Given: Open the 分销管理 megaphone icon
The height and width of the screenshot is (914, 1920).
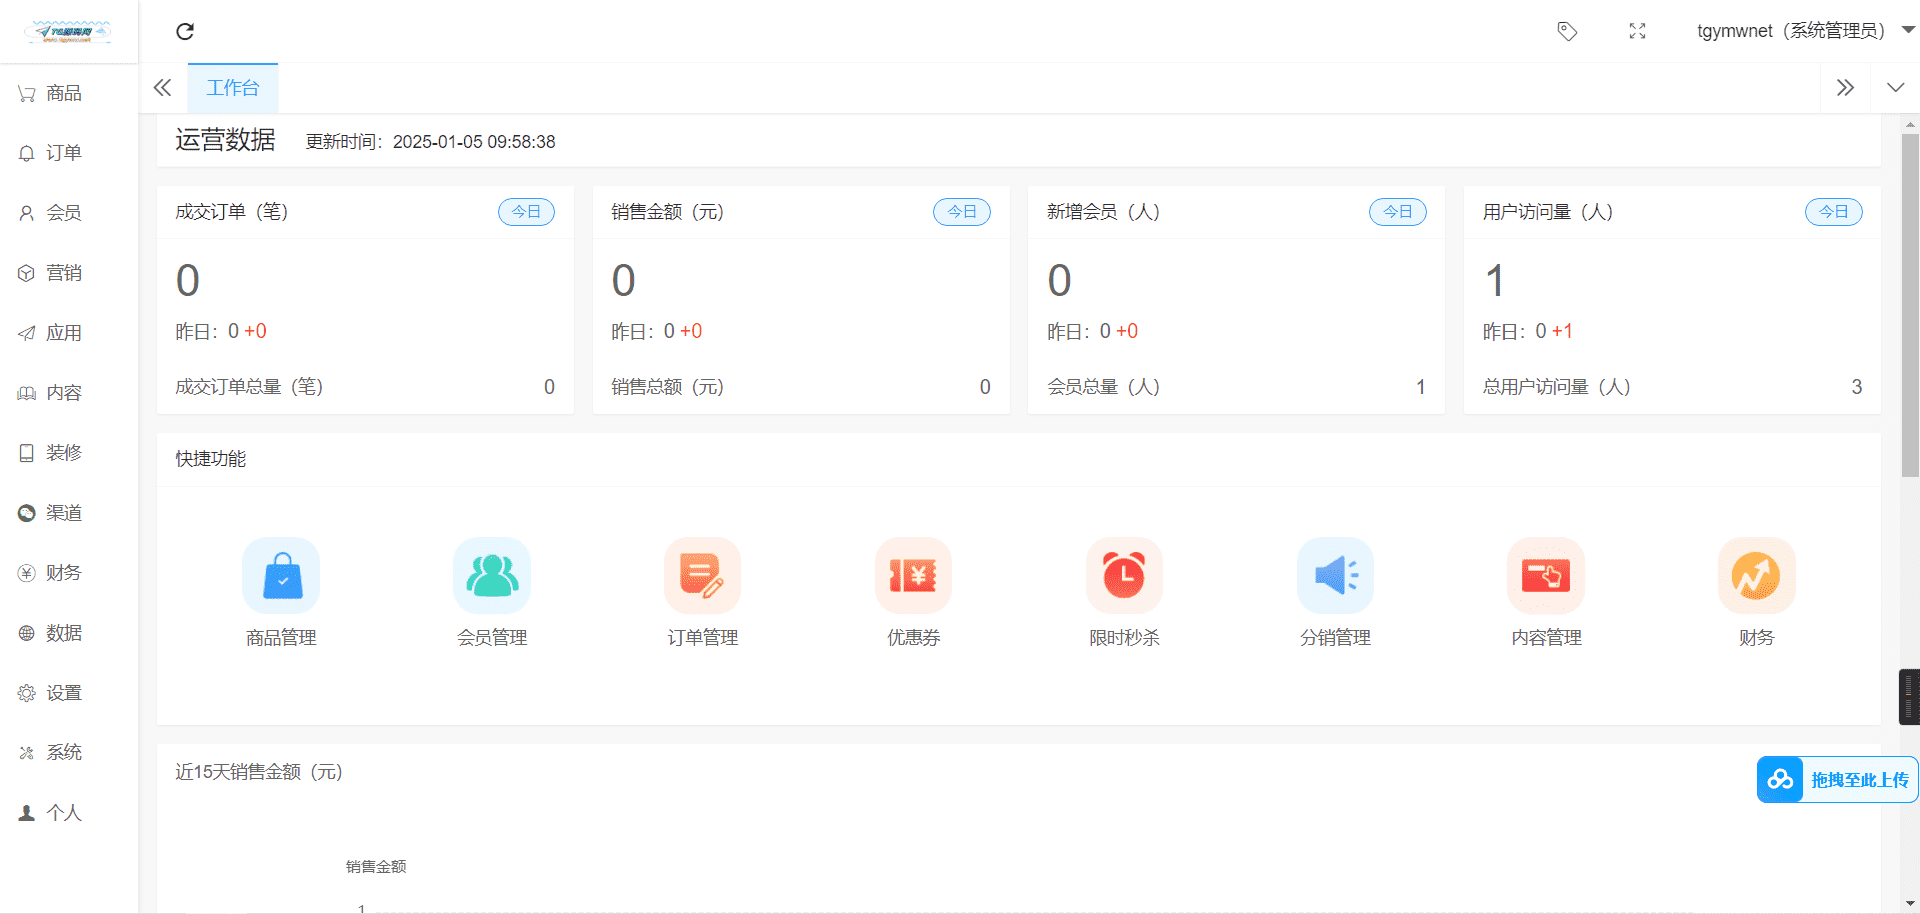Looking at the screenshot, I should pyautogui.click(x=1335, y=576).
